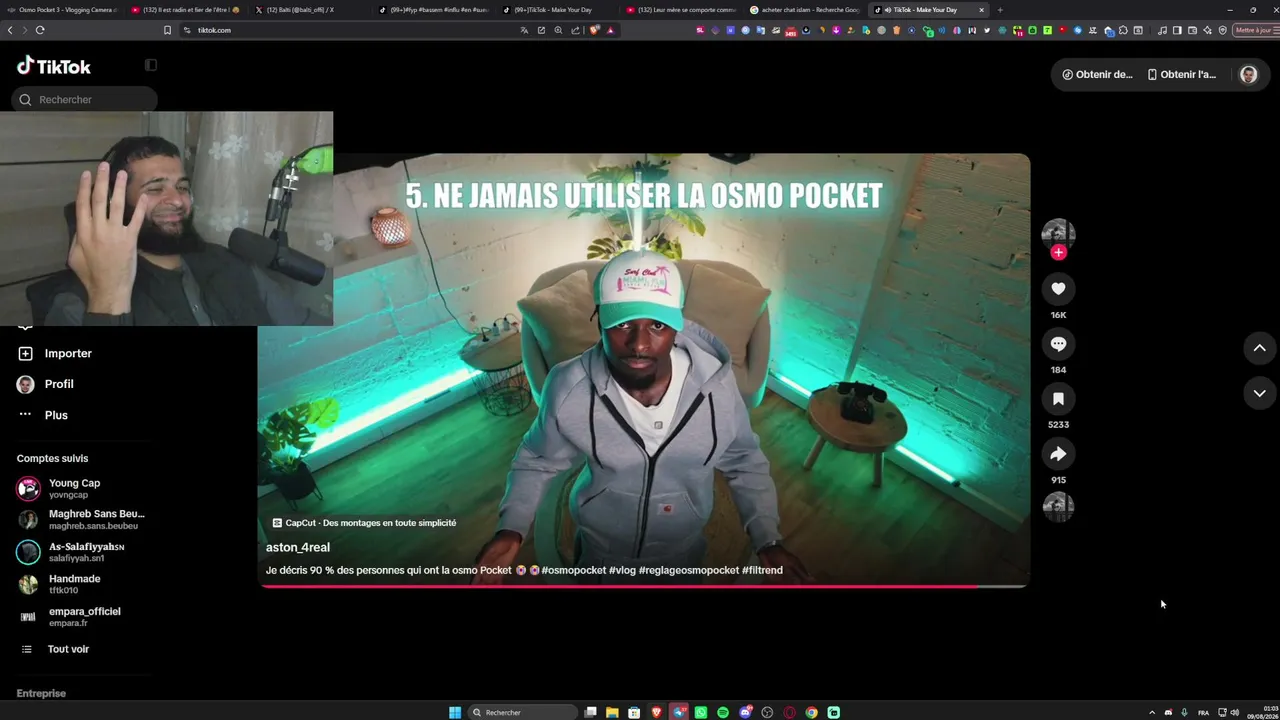Image resolution: width=1280 pixels, height=720 pixels.
Task: Like the video with the heart icon
Action: click(1058, 289)
